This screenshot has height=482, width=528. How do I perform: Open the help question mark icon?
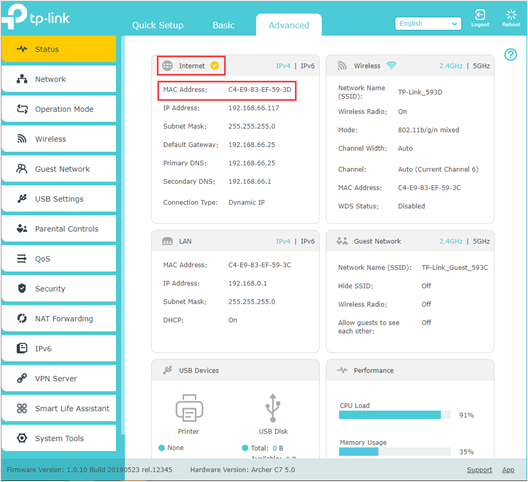click(x=510, y=55)
